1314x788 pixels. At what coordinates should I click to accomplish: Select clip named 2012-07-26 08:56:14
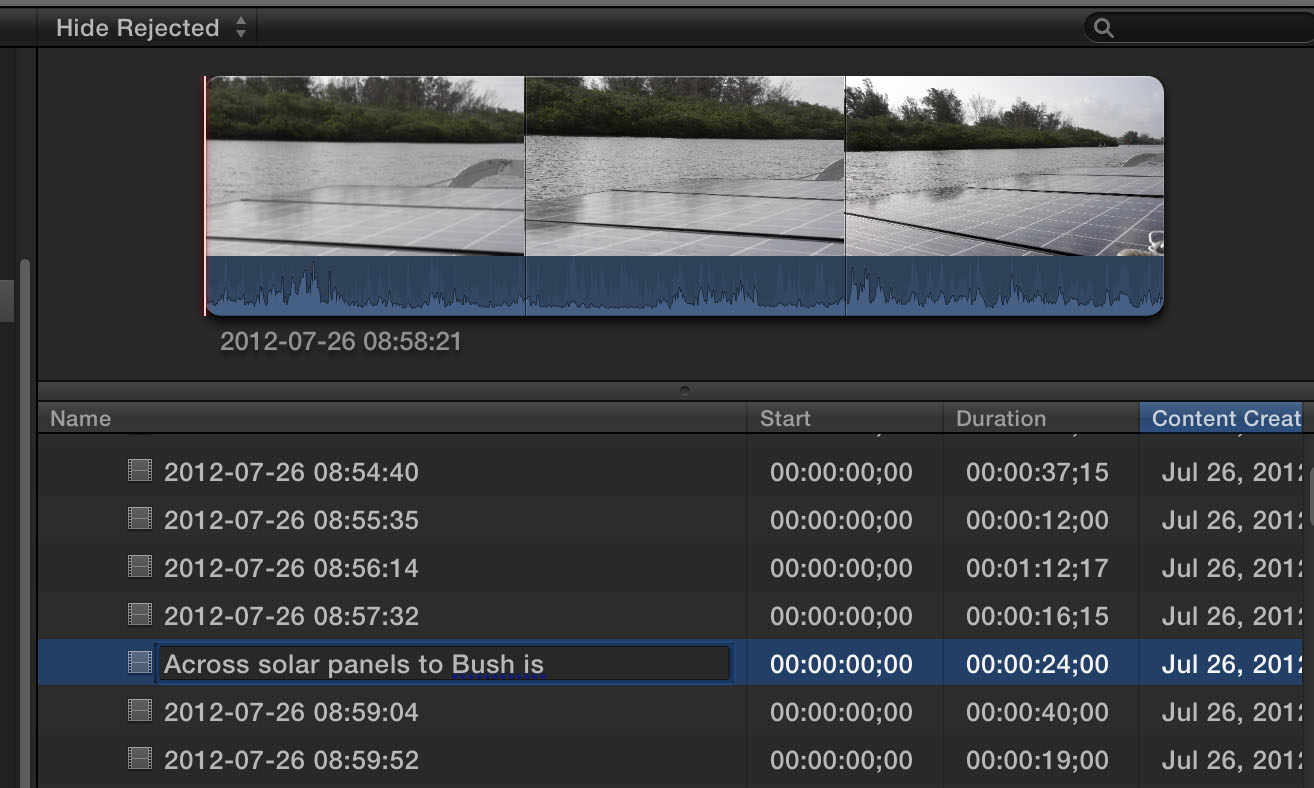pos(291,568)
